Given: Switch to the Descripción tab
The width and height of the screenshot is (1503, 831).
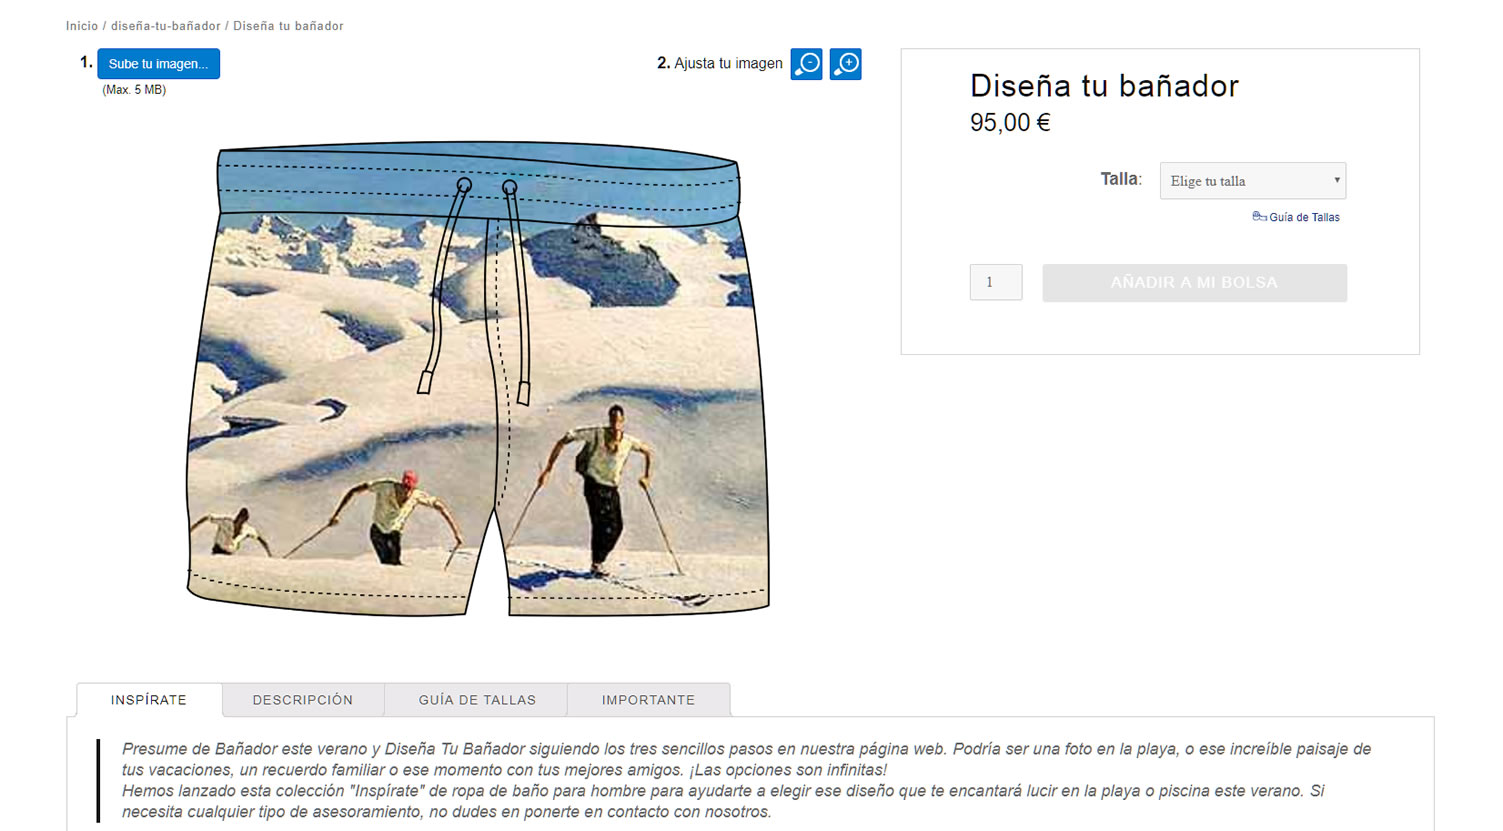Looking at the screenshot, I should (303, 700).
